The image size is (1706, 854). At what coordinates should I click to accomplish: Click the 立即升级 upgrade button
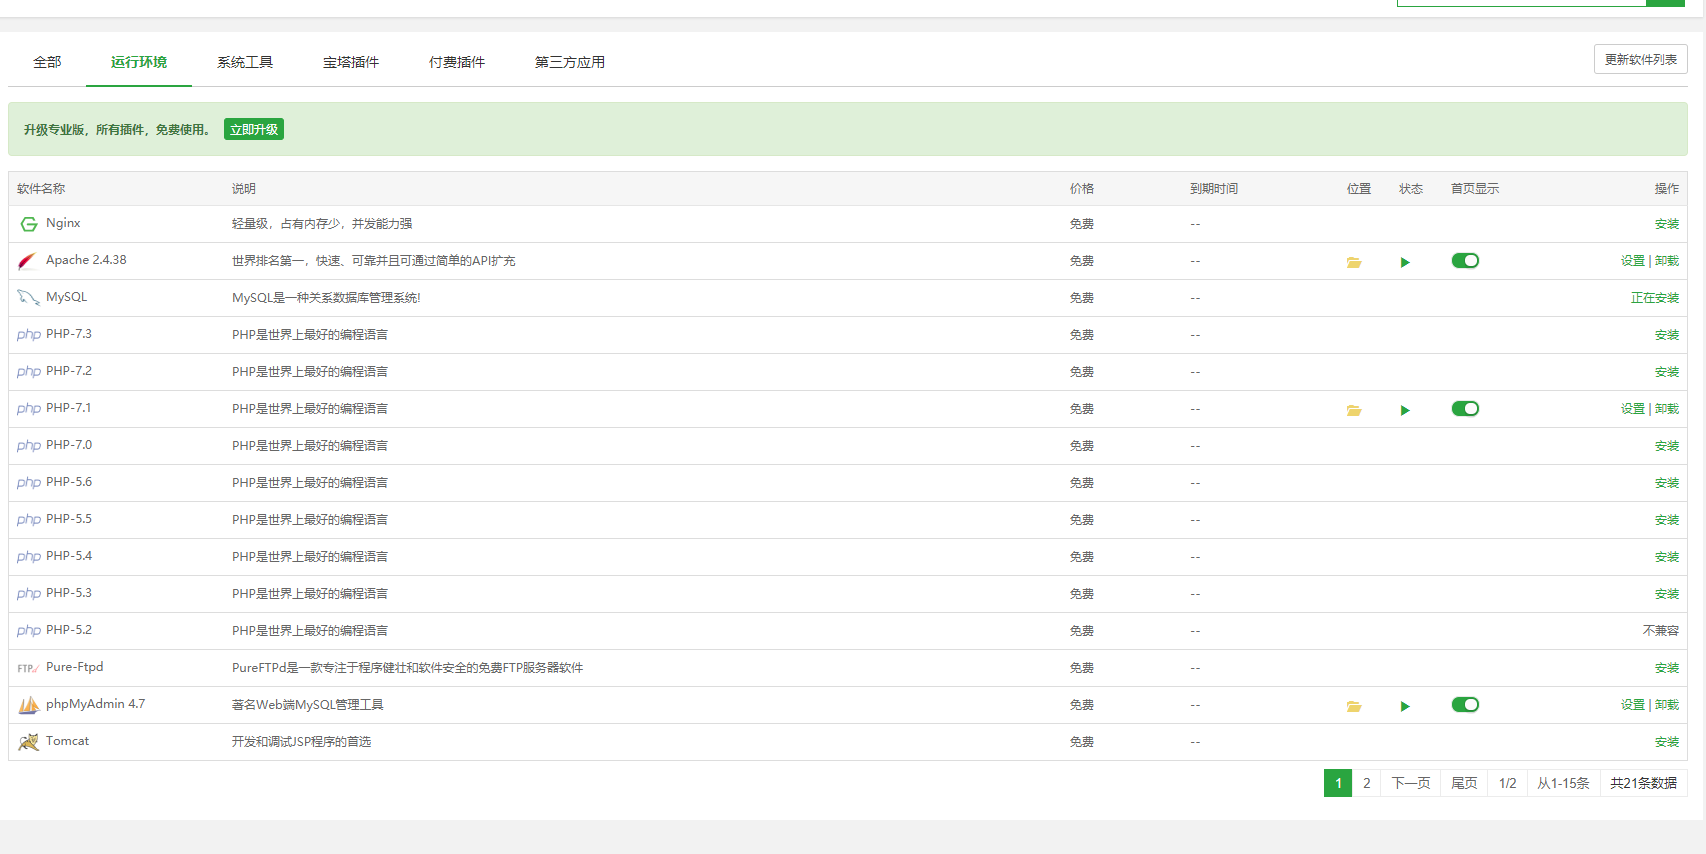point(254,129)
